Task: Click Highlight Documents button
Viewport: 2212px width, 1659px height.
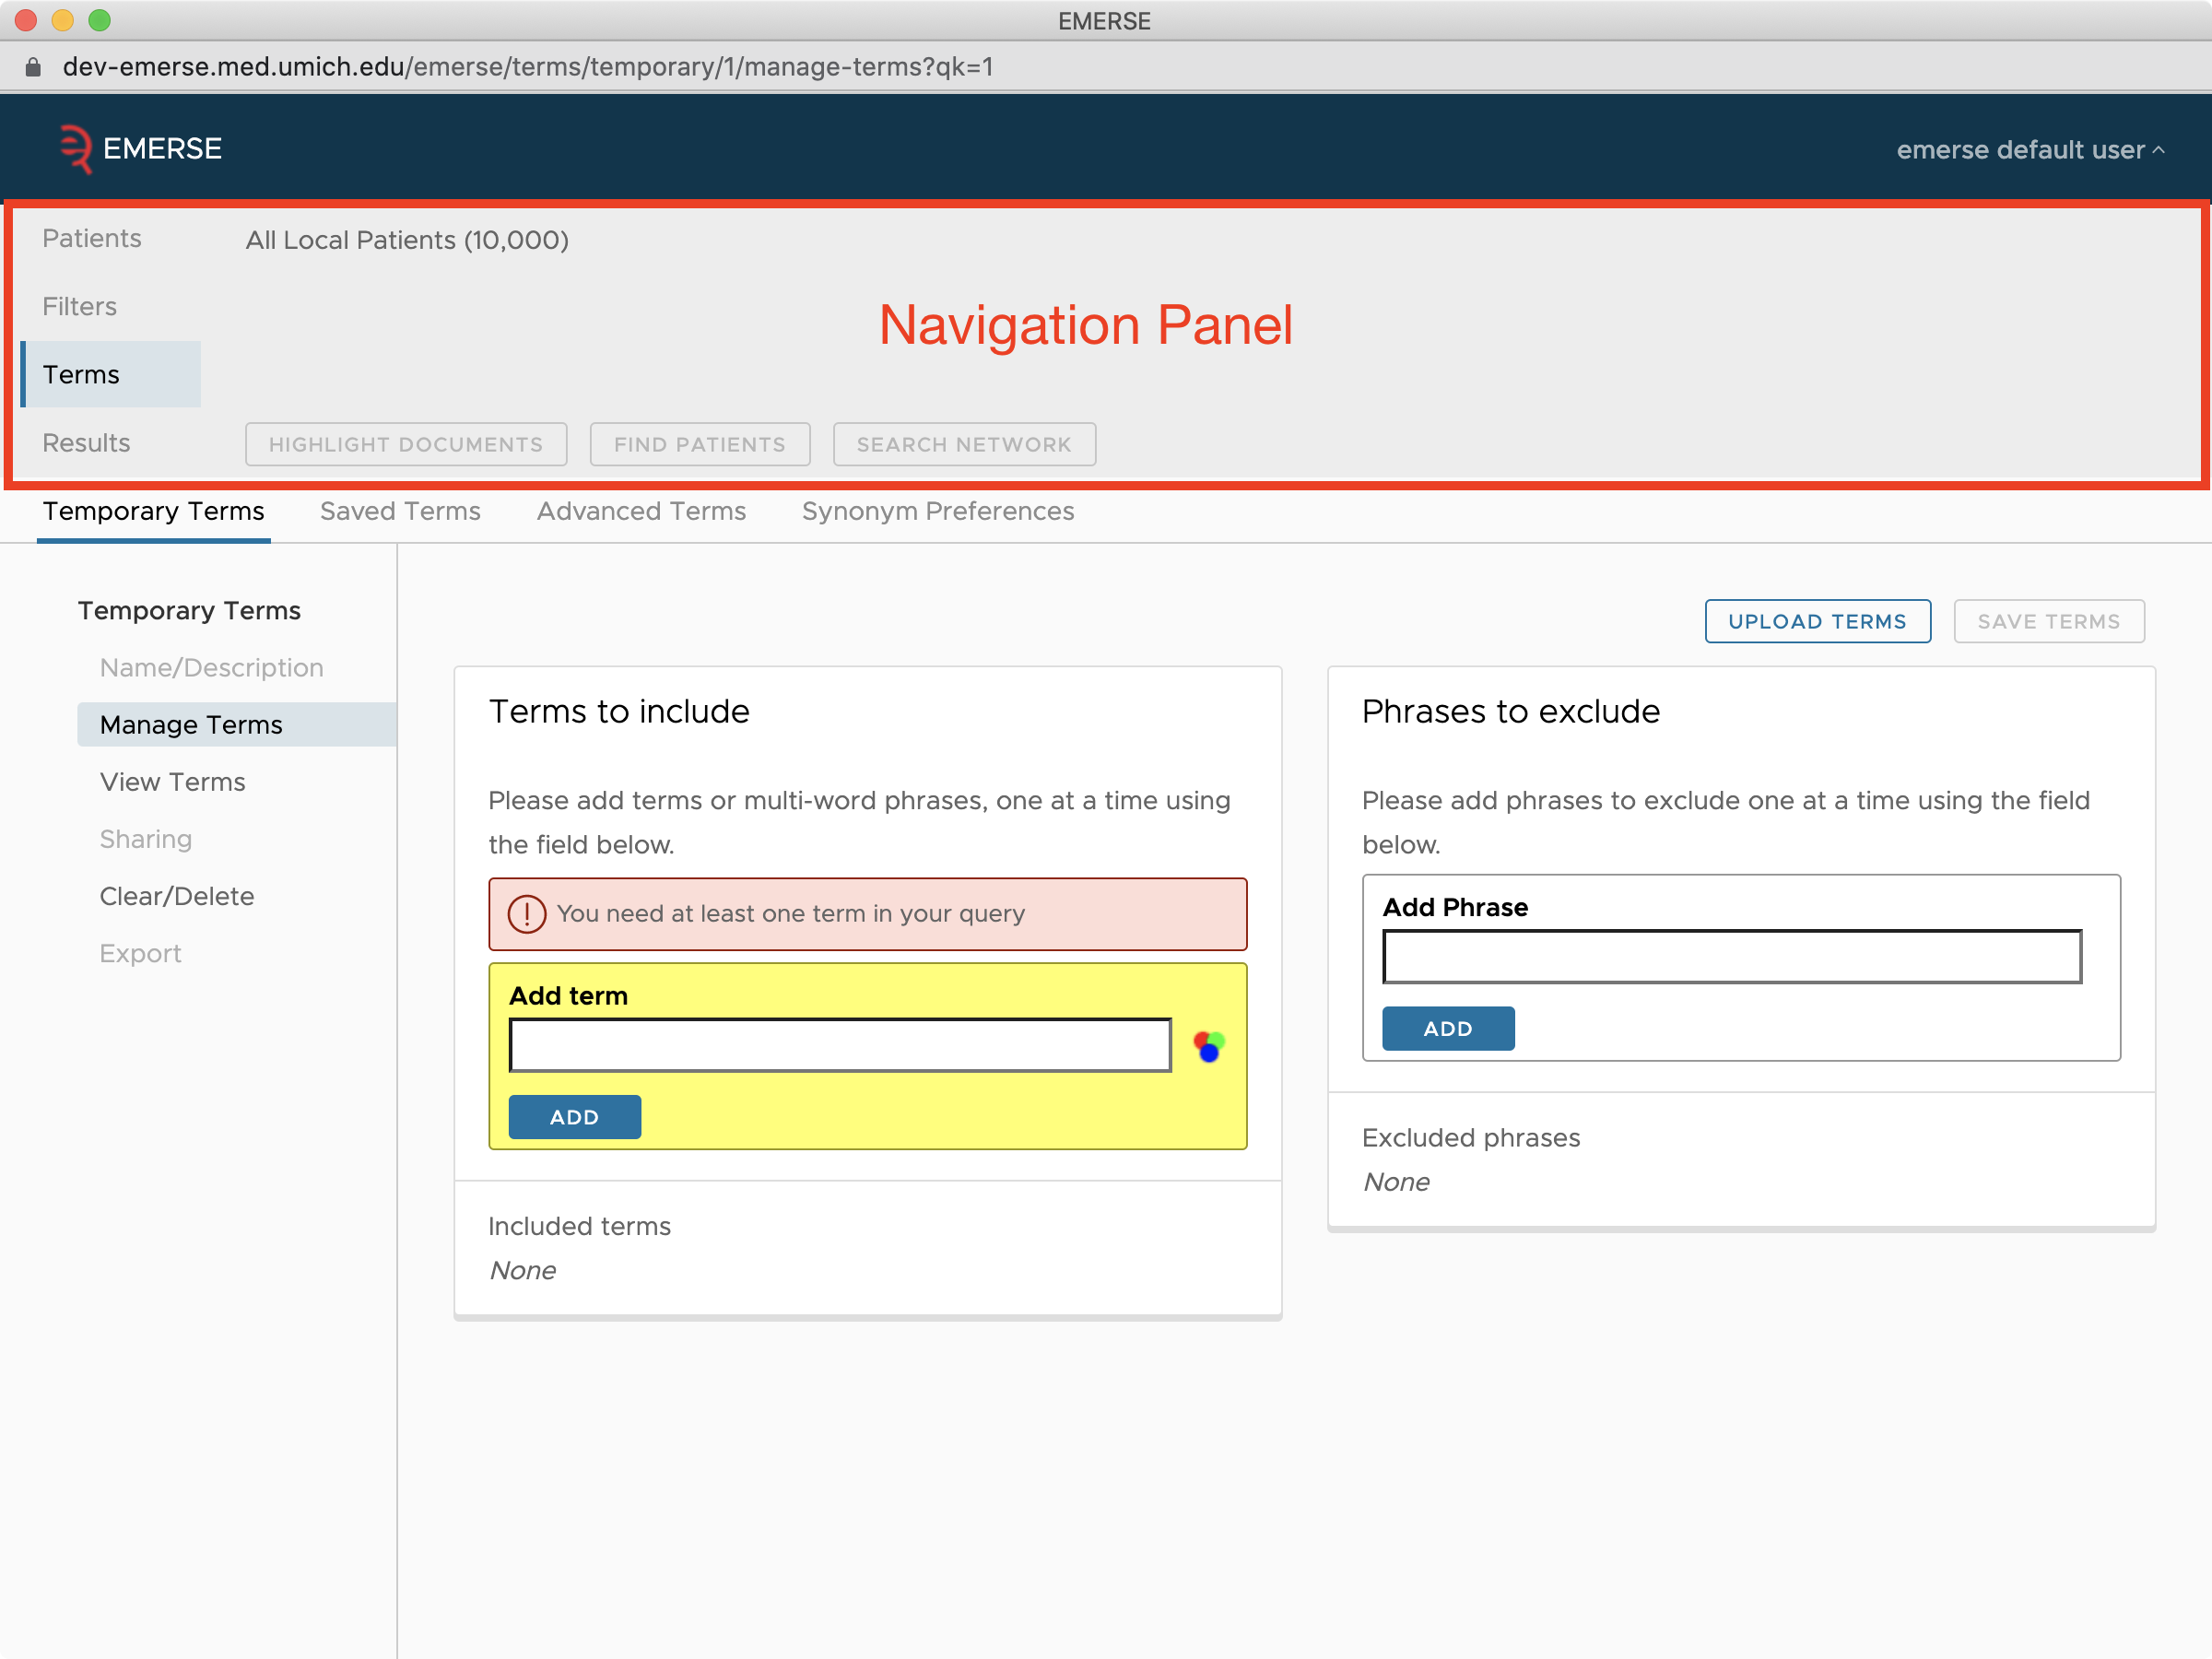Action: pyautogui.click(x=406, y=444)
